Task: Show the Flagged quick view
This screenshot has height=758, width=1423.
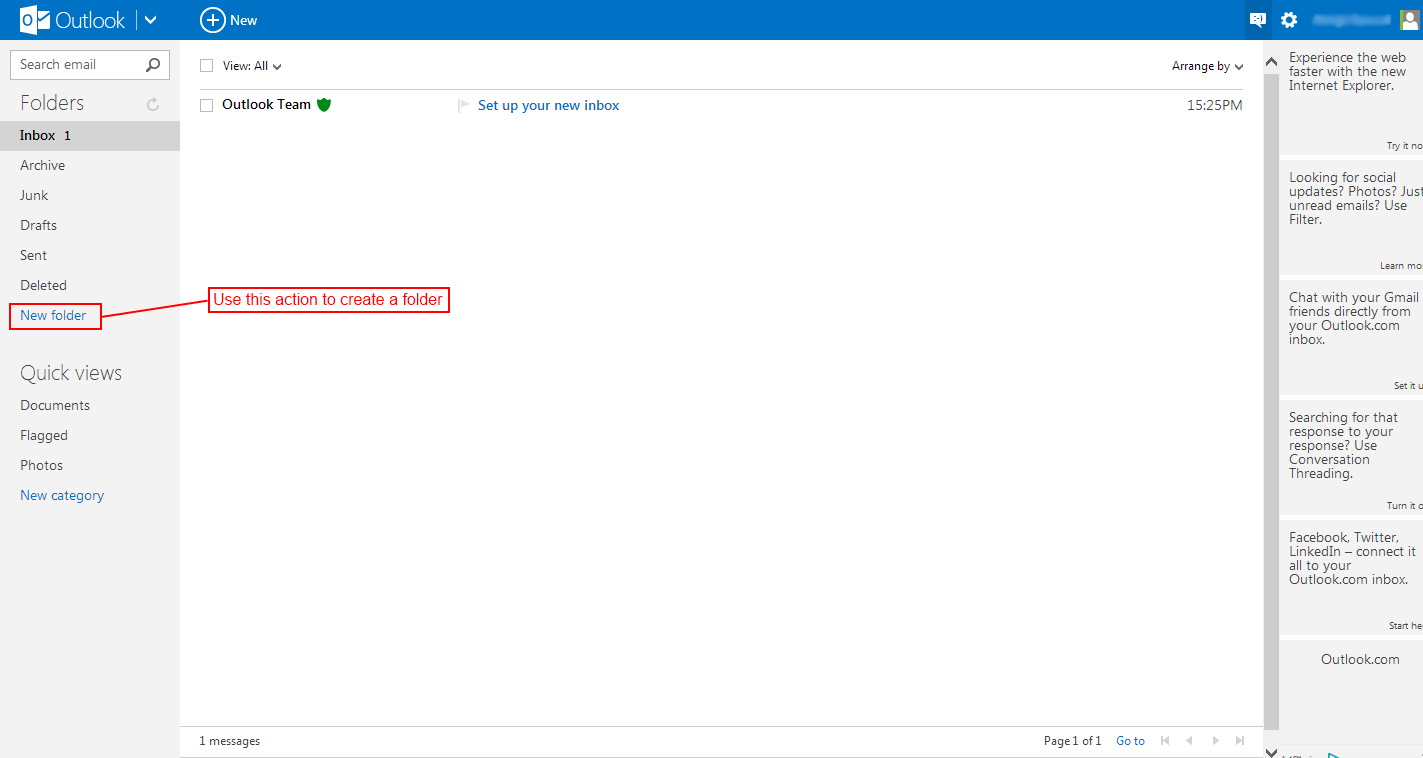Action: pyautogui.click(x=44, y=435)
